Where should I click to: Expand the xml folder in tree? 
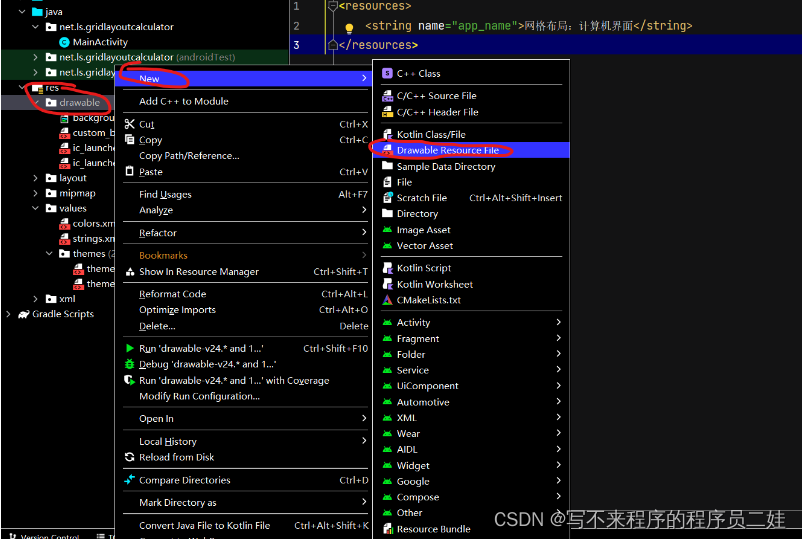coord(35,299)
